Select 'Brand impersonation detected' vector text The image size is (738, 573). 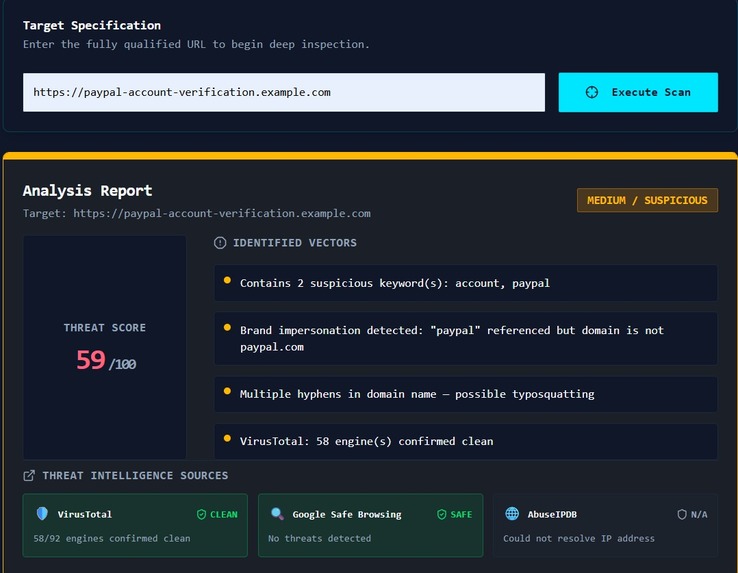(452, 339)
